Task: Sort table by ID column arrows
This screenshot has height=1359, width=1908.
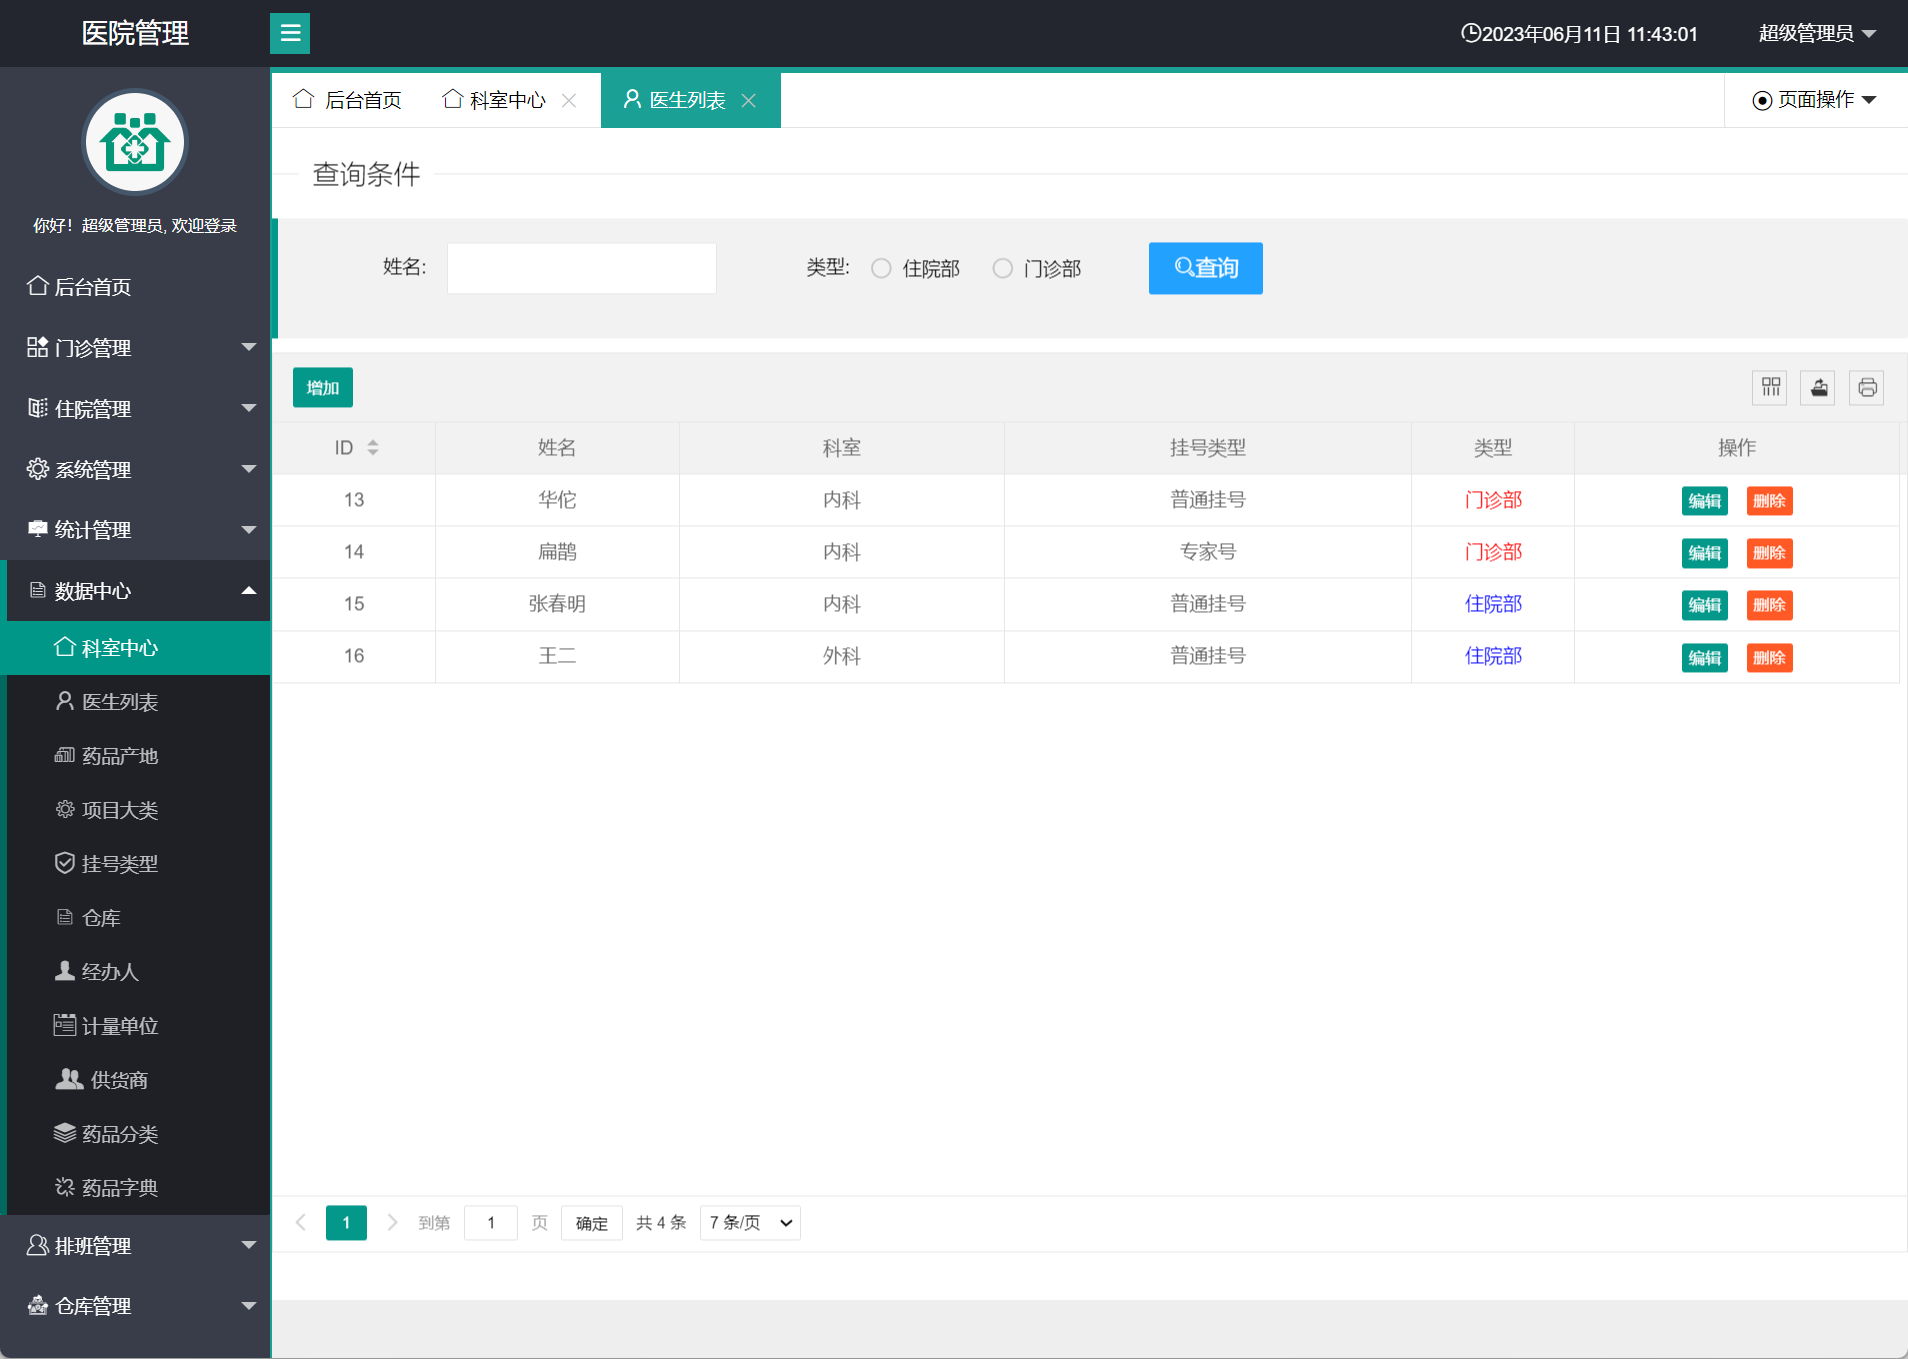Action: click(373, 448)
